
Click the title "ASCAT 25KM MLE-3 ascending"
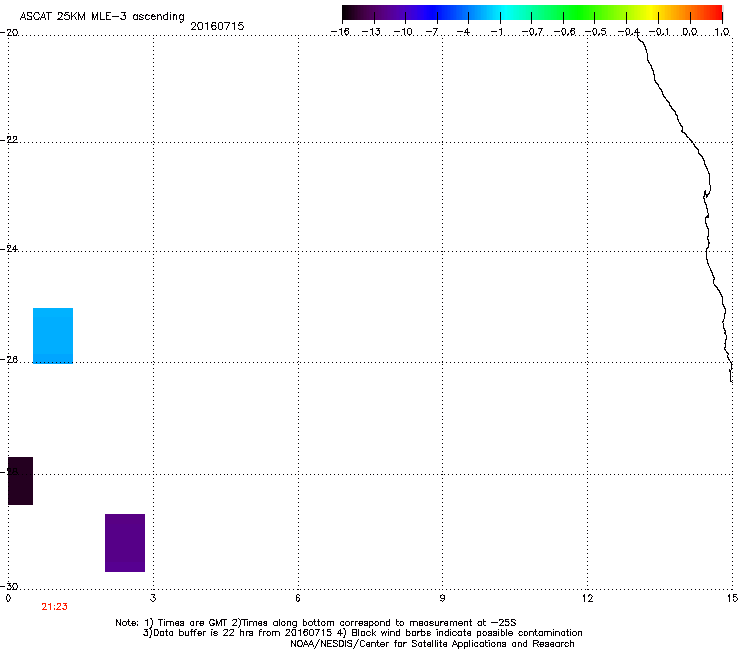pyautogui.click(x=102, y=16)
